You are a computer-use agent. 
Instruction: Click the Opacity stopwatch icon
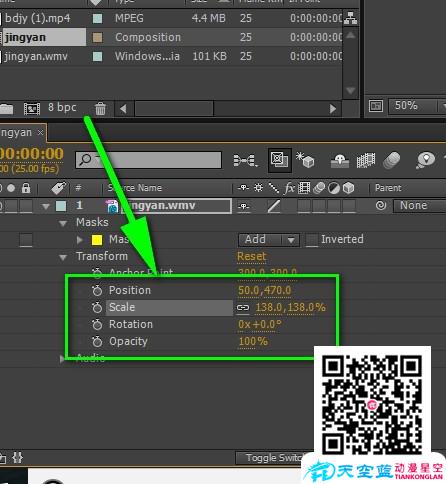tap(97, 341)
